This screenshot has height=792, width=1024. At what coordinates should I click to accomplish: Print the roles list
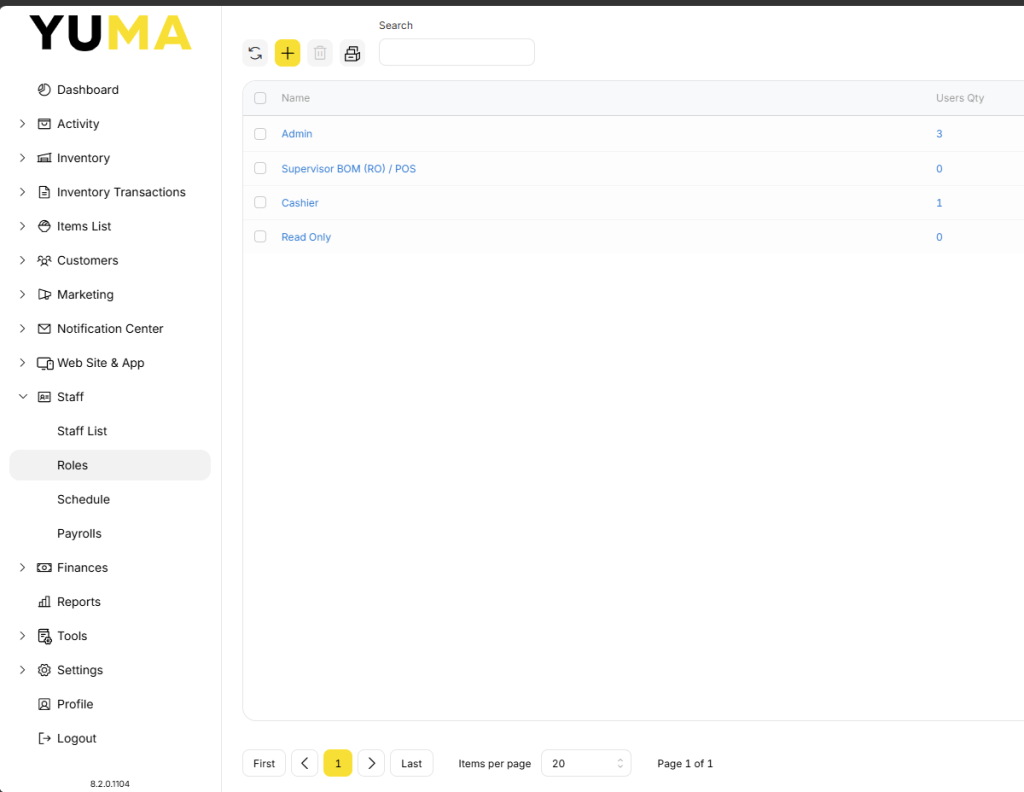click(353, 53)
